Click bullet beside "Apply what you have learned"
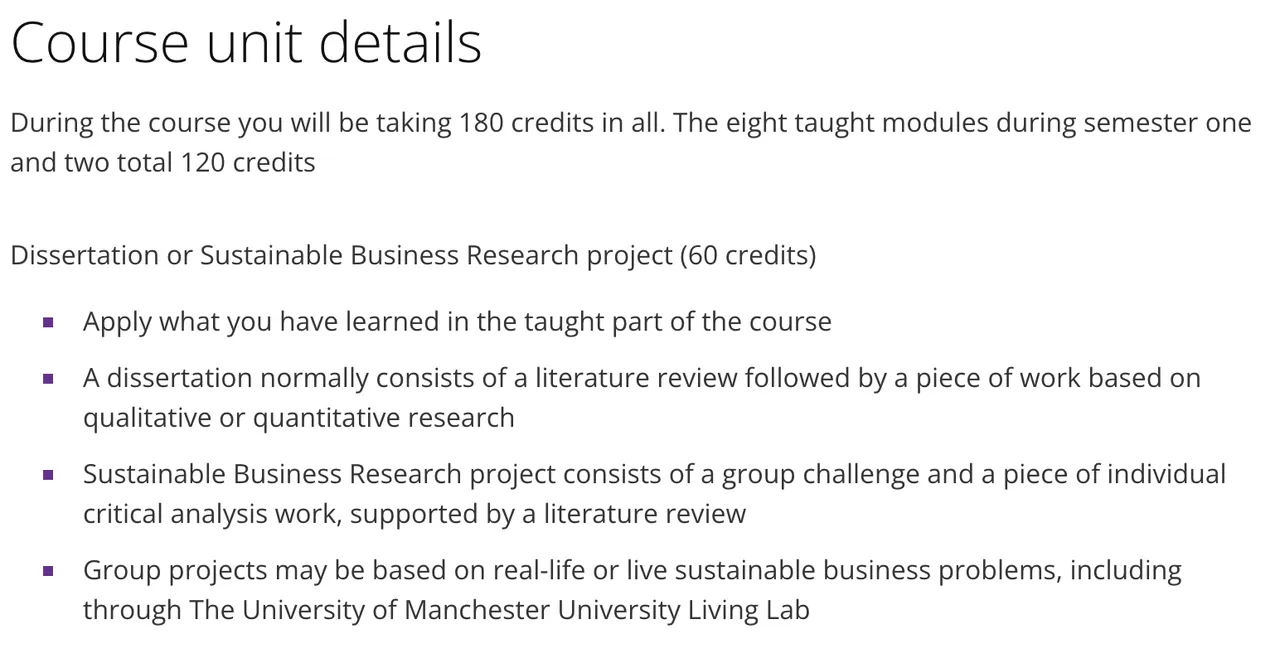Image resolution: width=1280 pixels, height=663 pixels. (x=48, y=322)
